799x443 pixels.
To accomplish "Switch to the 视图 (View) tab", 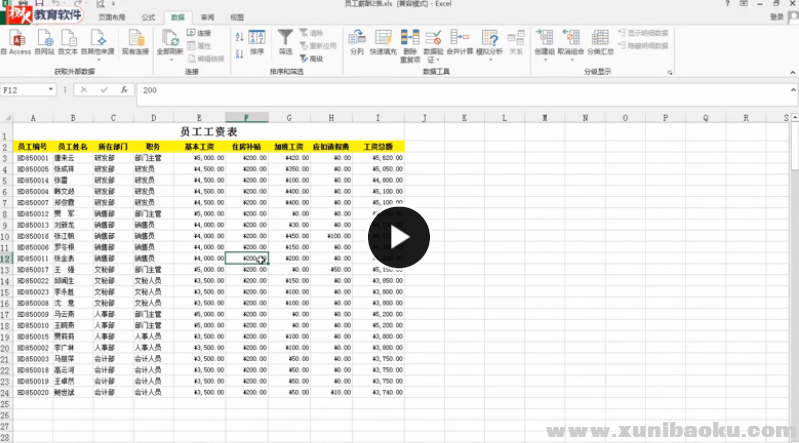I will 236,18.
